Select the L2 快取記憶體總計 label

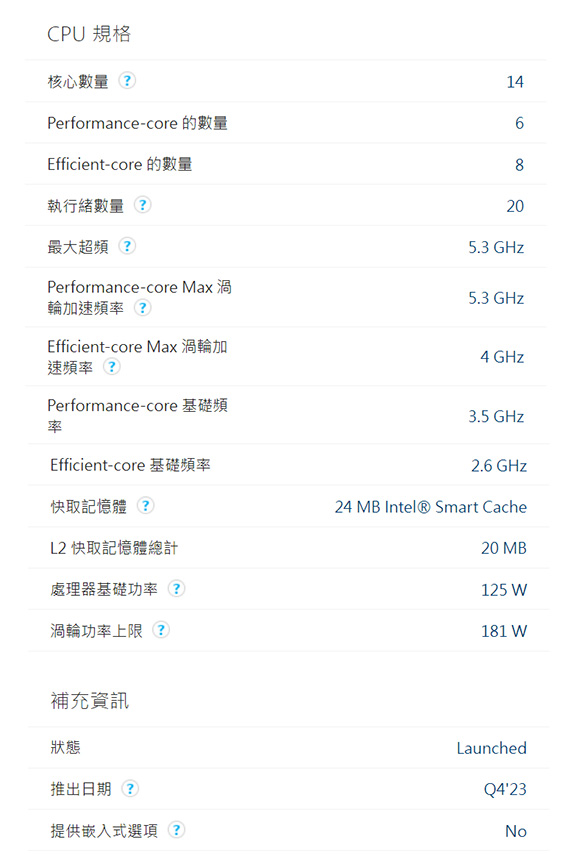[114, 548]
